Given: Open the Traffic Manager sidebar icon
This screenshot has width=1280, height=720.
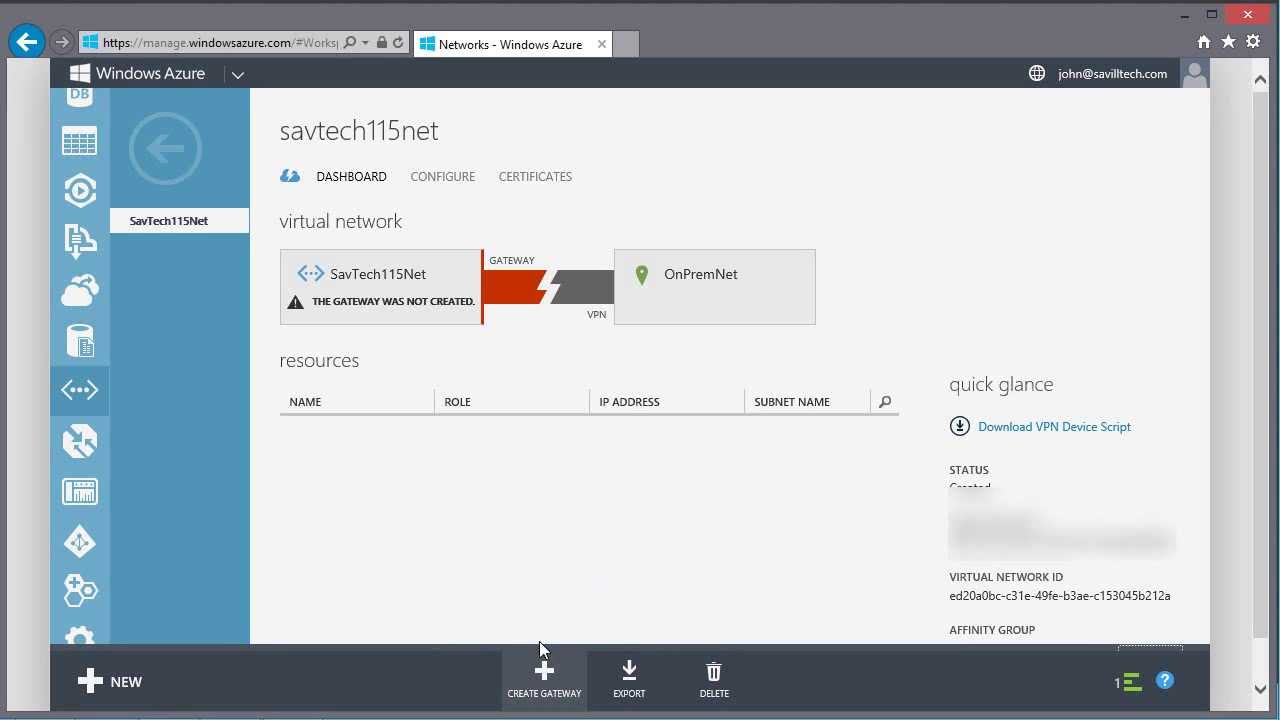Looking at the screenshot, I should click(x=79, y=441).
